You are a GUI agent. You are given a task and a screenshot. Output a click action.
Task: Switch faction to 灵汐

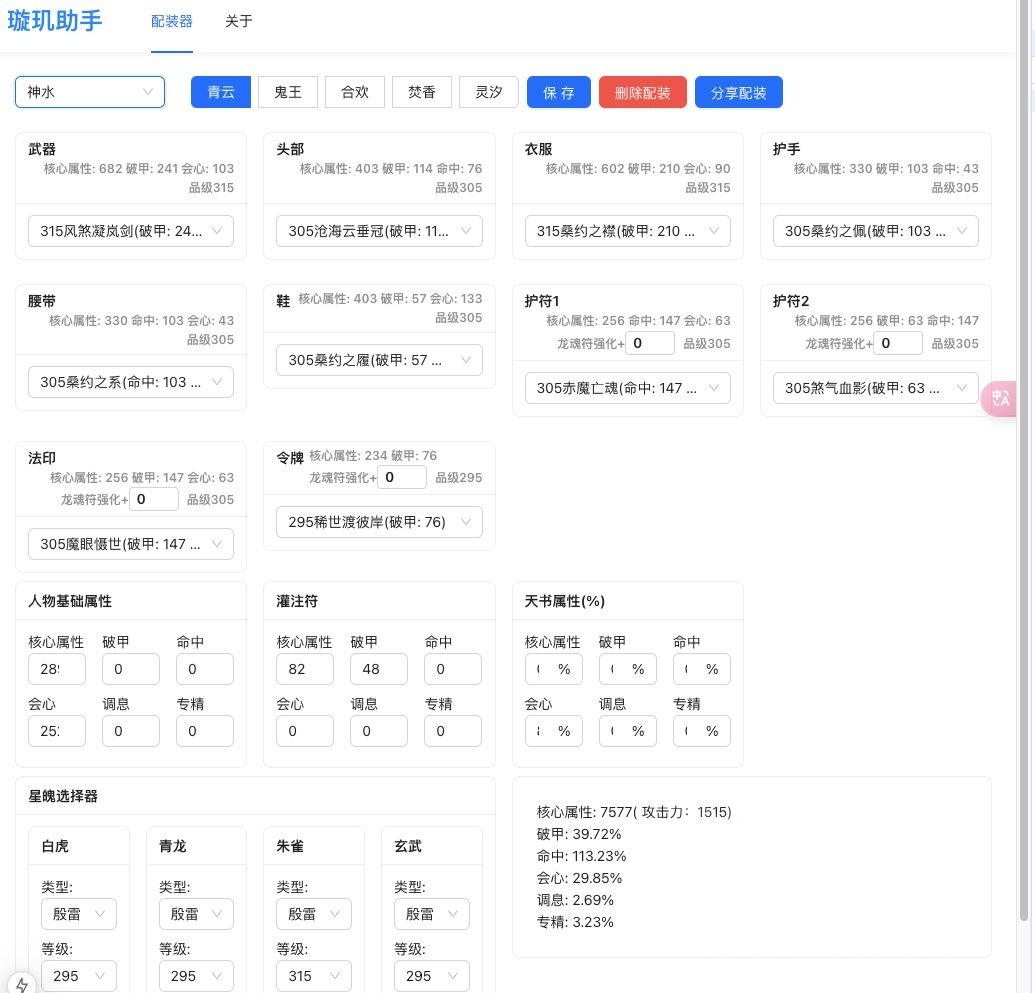pos(488,92)
